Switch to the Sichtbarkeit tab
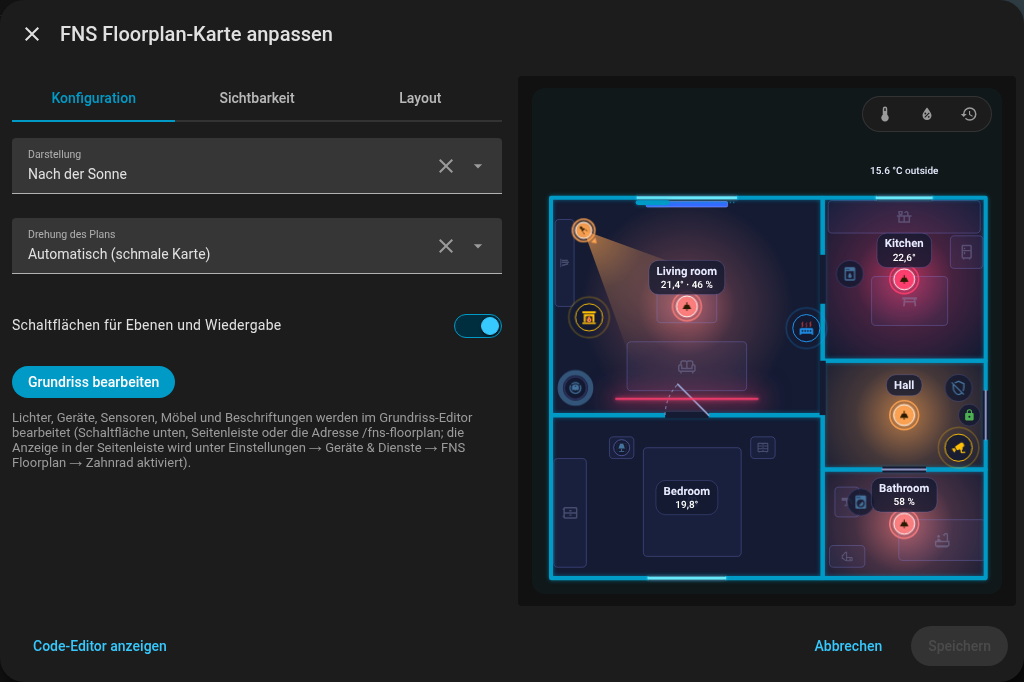The image size is (1024, 682). [x=257, y=98]
